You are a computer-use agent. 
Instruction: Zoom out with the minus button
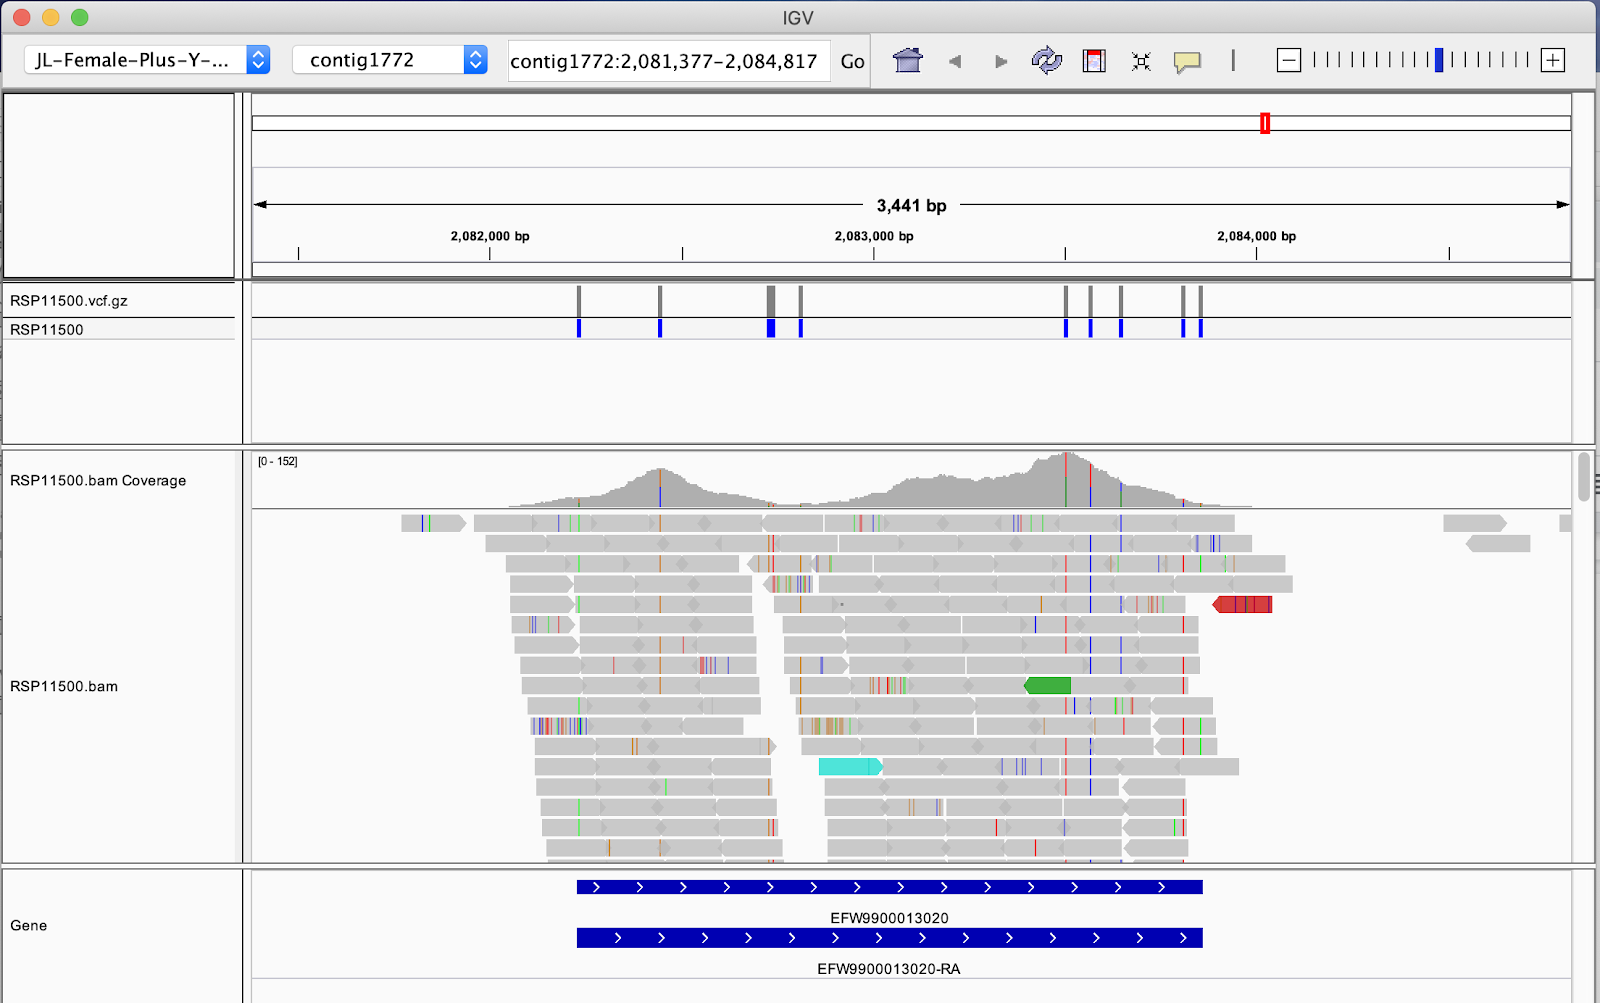coord(1289,61)
